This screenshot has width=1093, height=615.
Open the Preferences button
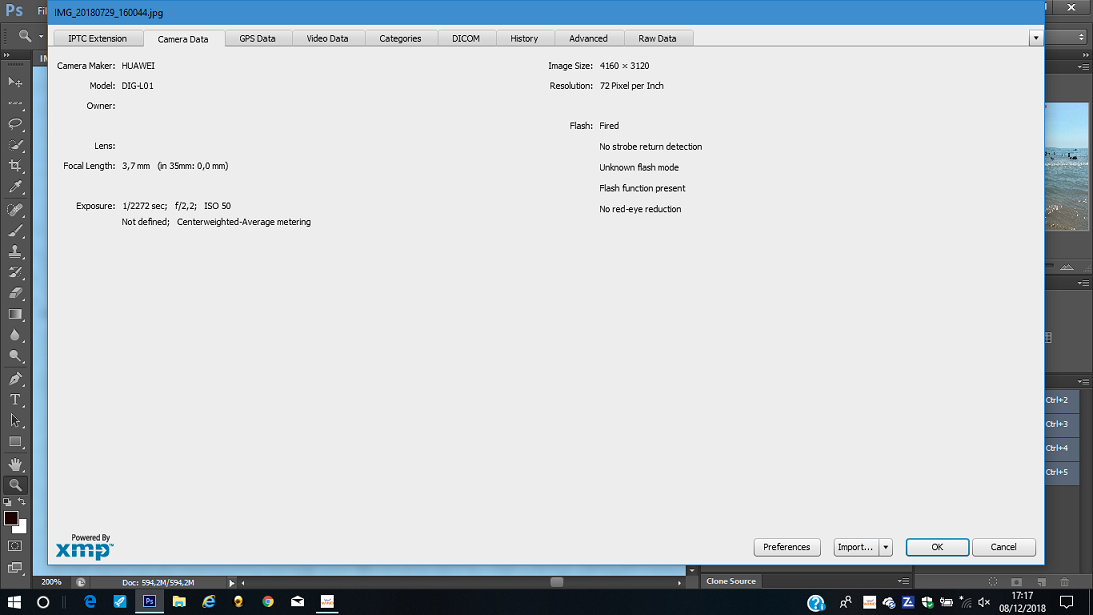tap(787, 547)
